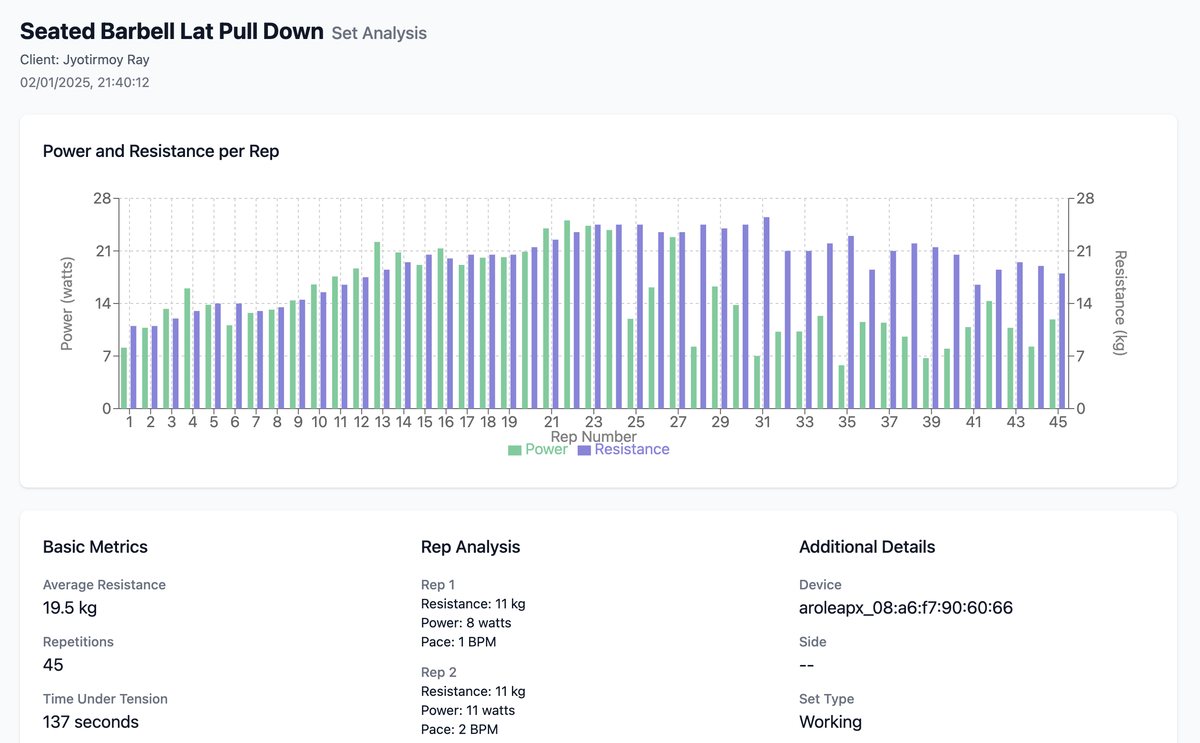Click the 'Power (watts)' axis label
The image size is (1200, 743).
(68, 304)
